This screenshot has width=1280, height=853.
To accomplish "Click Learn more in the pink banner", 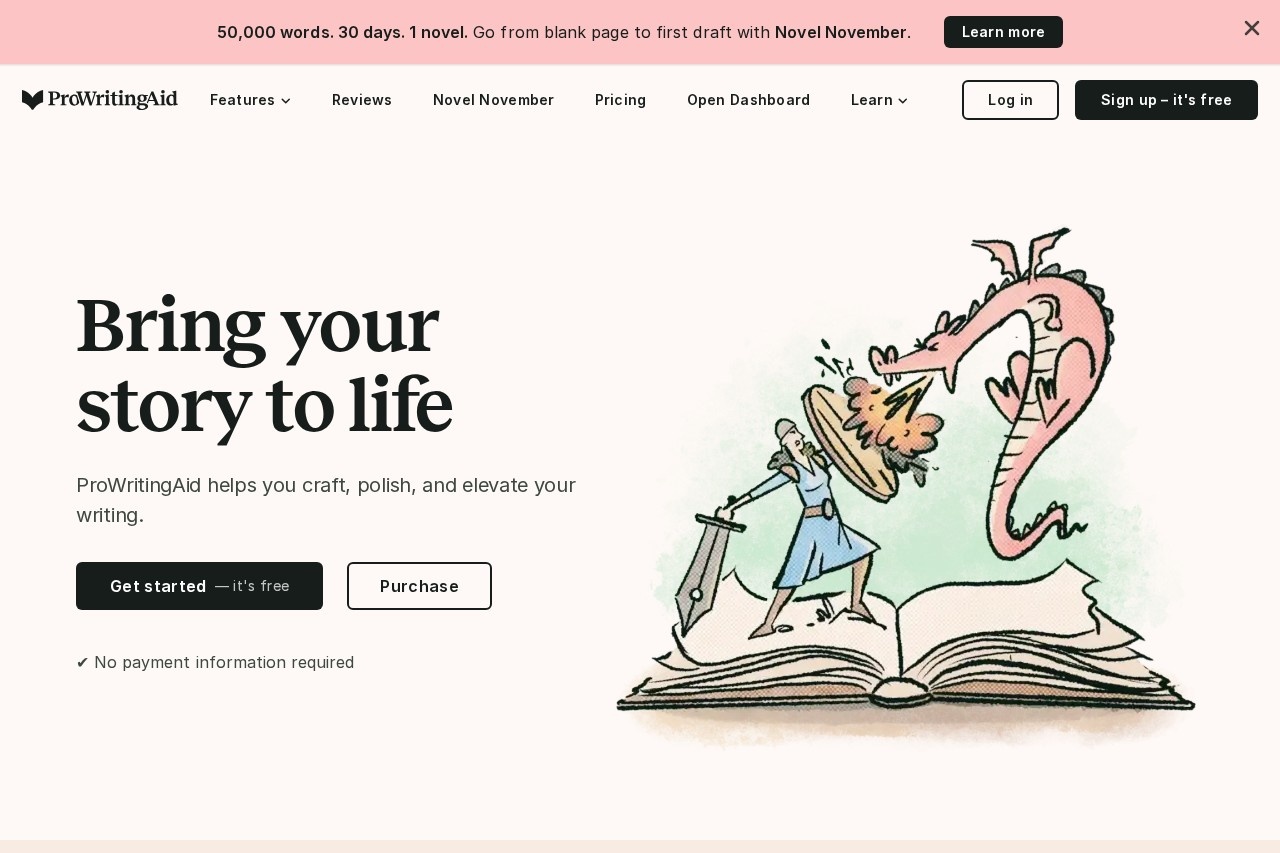I will [1003, 32].
